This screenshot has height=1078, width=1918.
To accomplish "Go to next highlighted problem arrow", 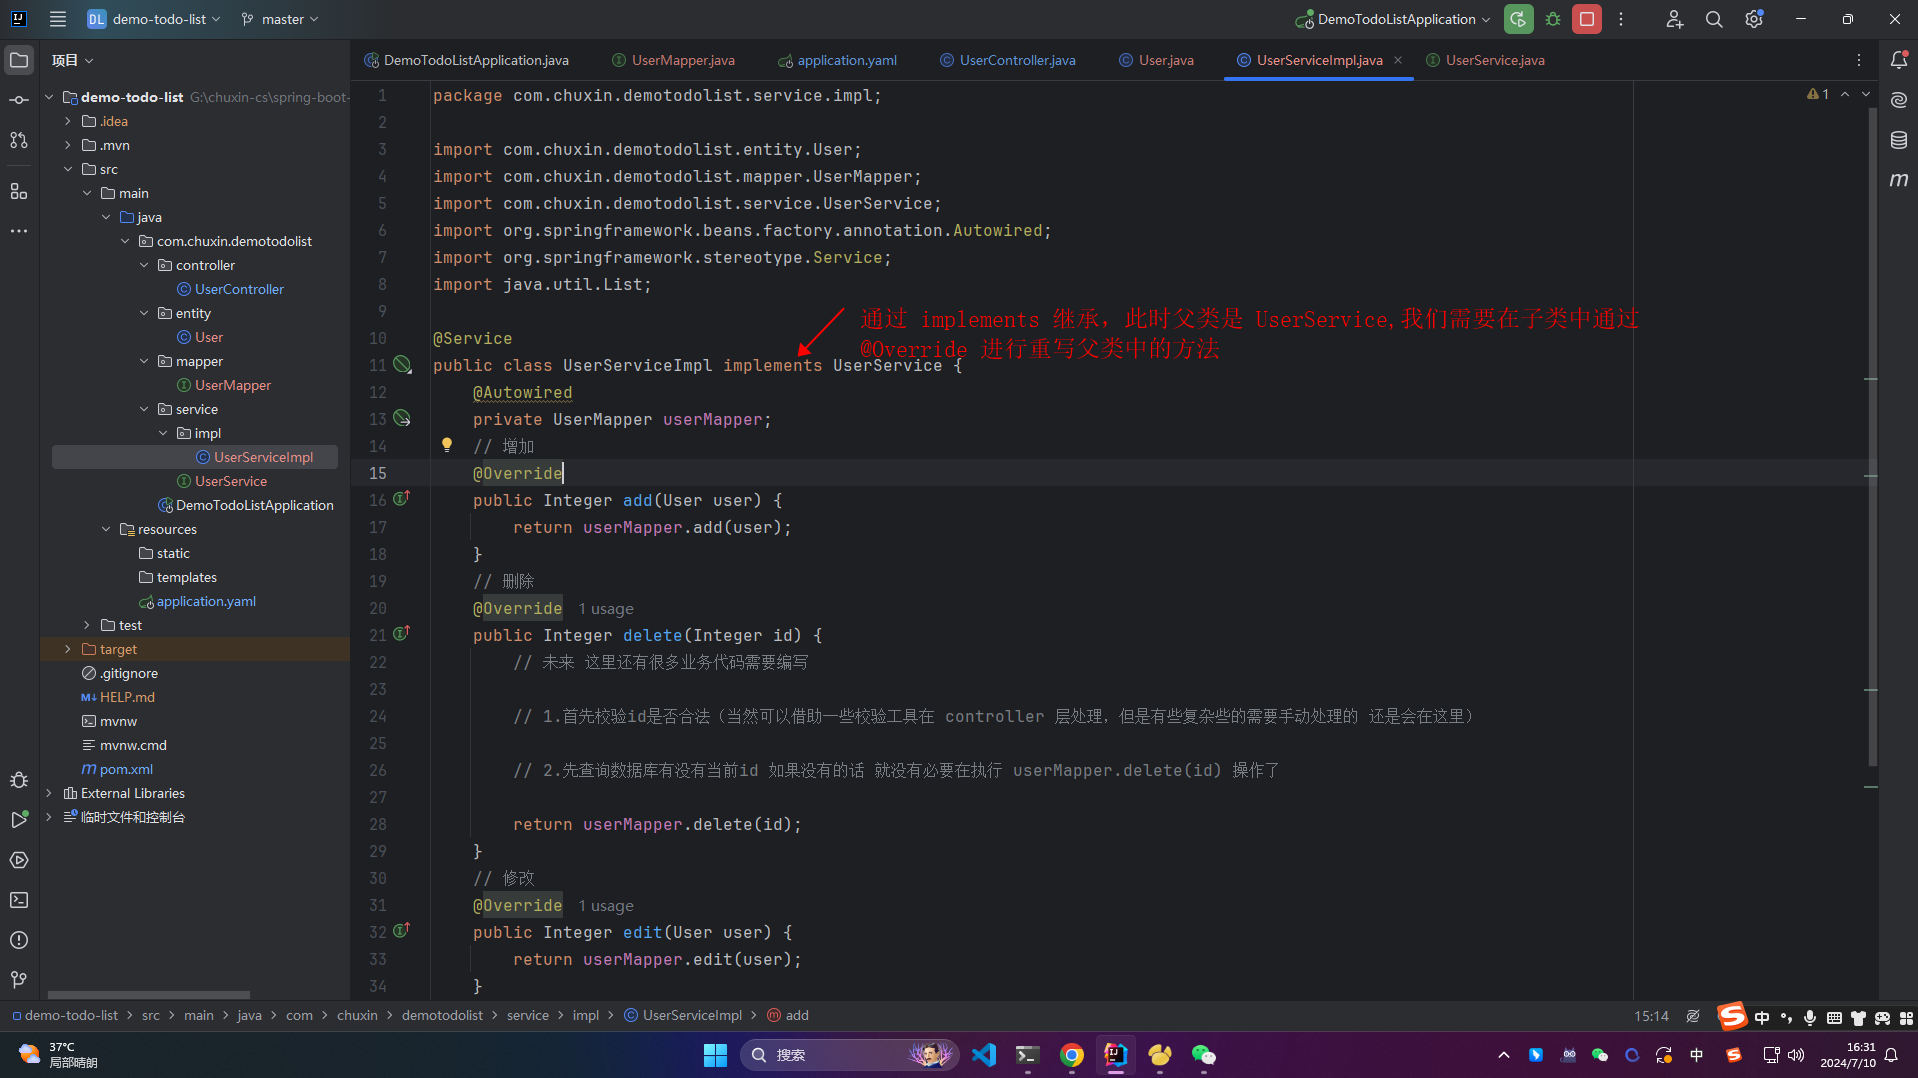I will [x=1865, y=94].
